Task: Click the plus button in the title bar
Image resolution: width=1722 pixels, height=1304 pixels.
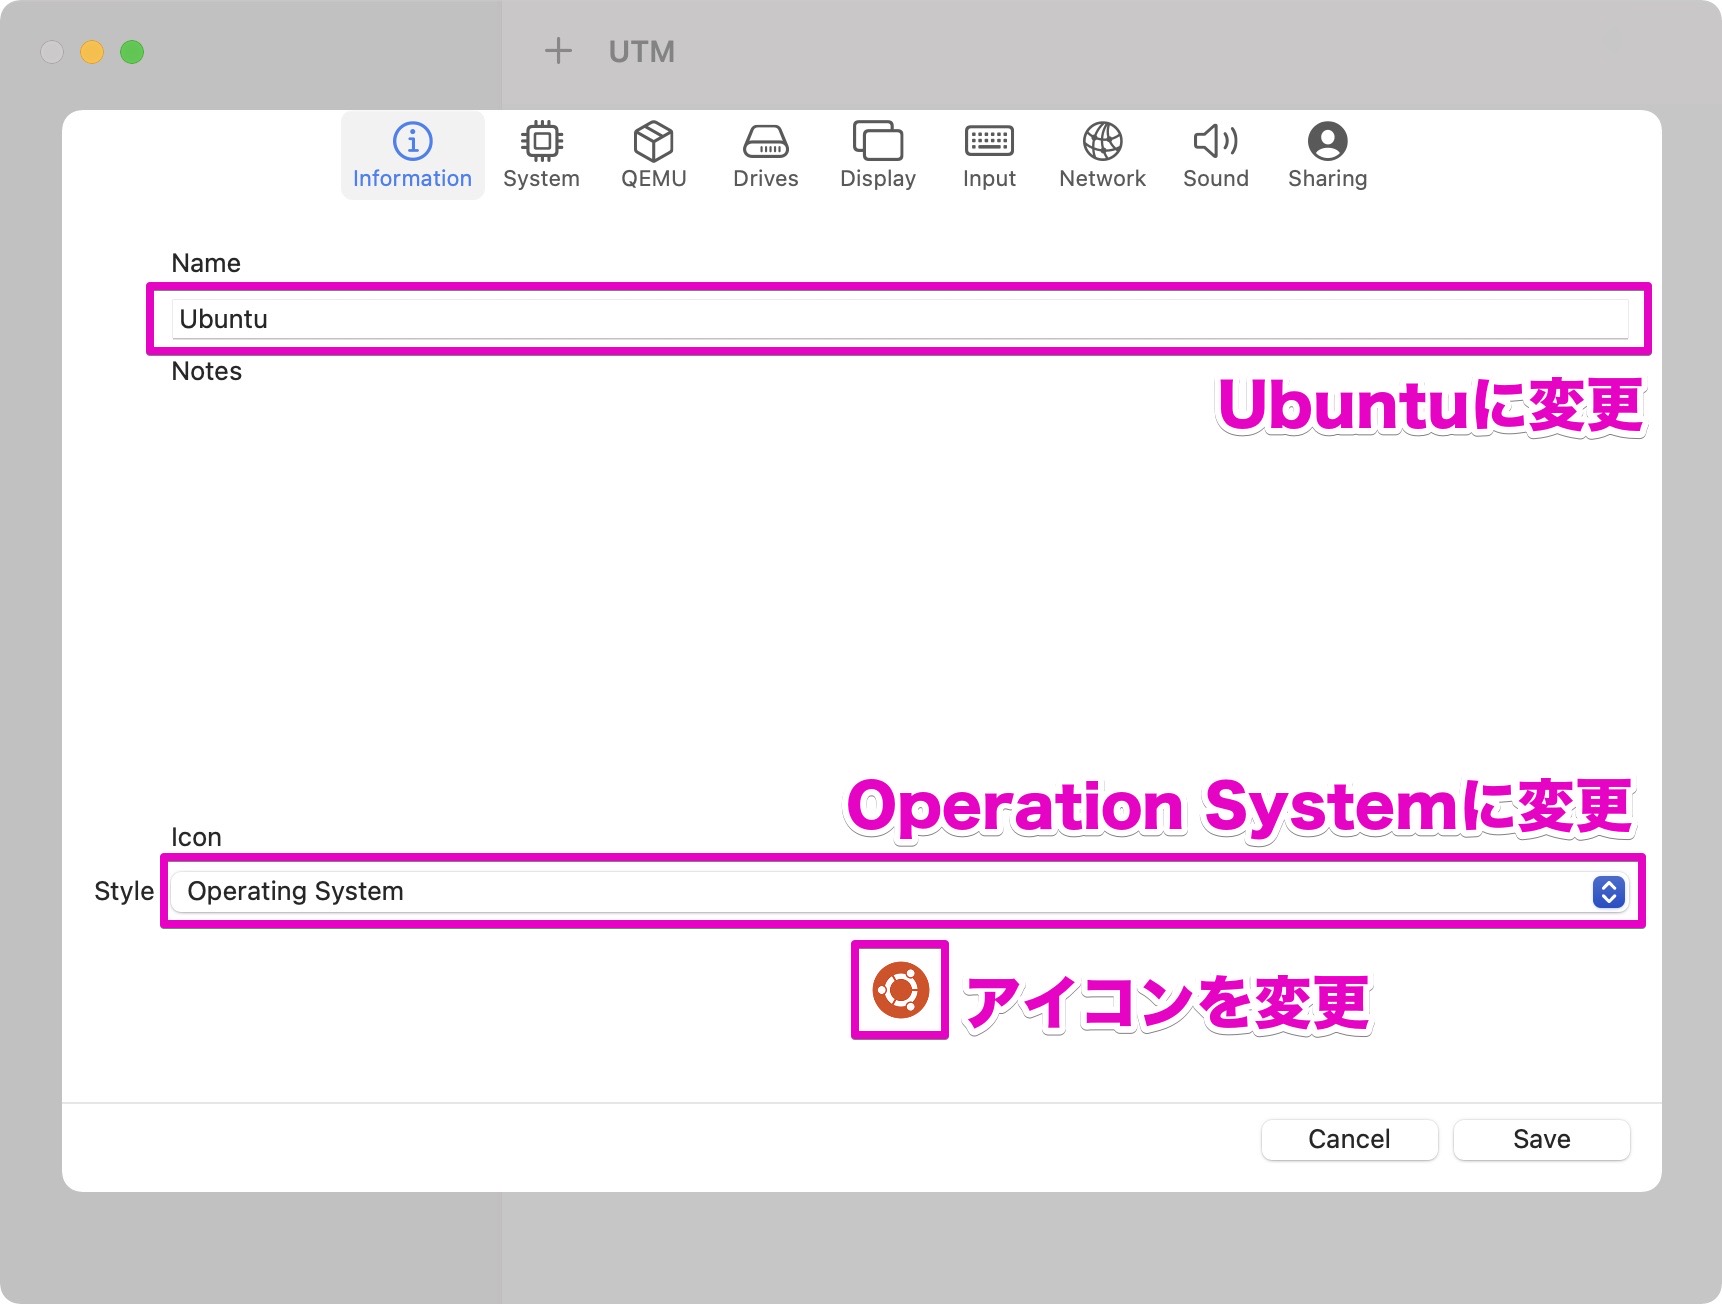Action: click(558, 51)
